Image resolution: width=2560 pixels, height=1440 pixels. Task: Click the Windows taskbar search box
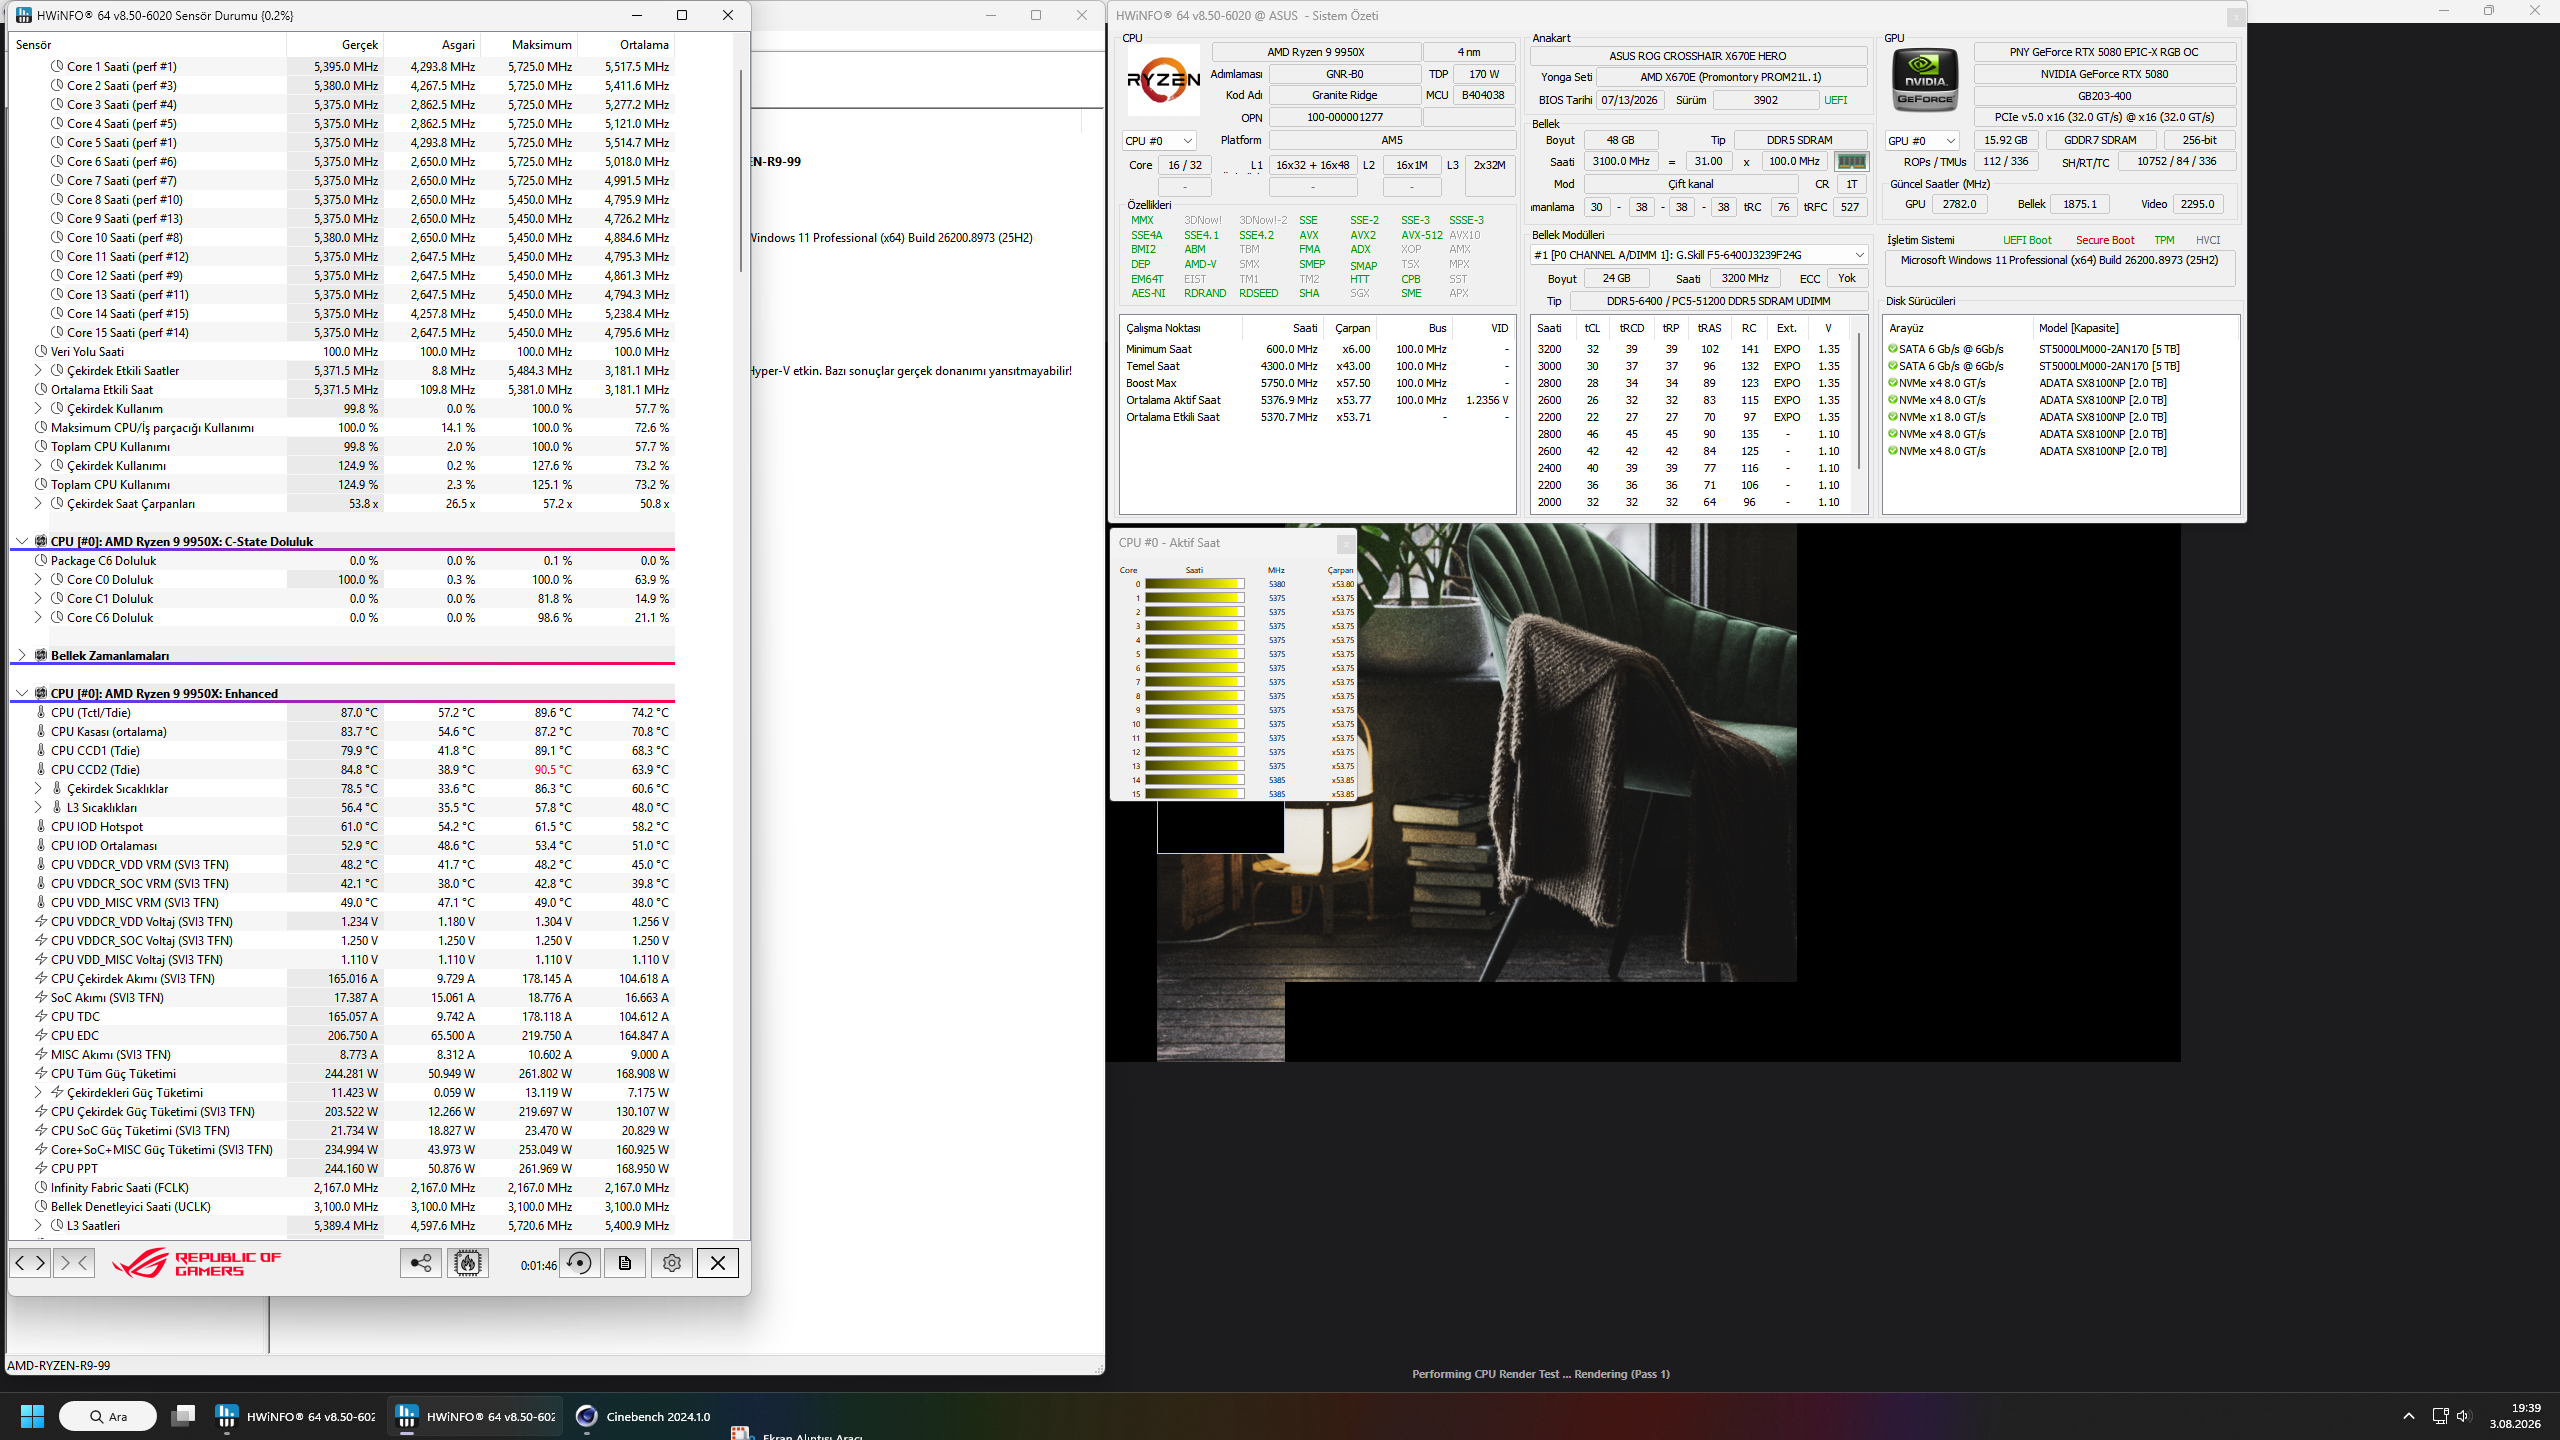108,1416
